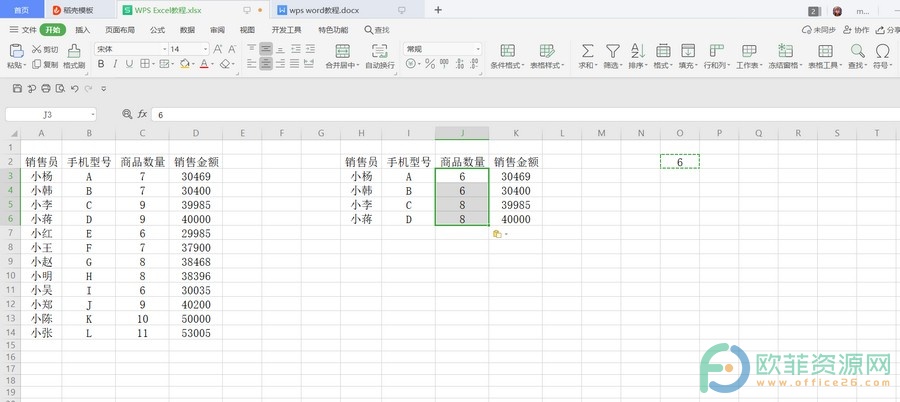Click the Worksheet (工作表) icon
The height and width of the screenshot is (402, 900).
[749, 51]
